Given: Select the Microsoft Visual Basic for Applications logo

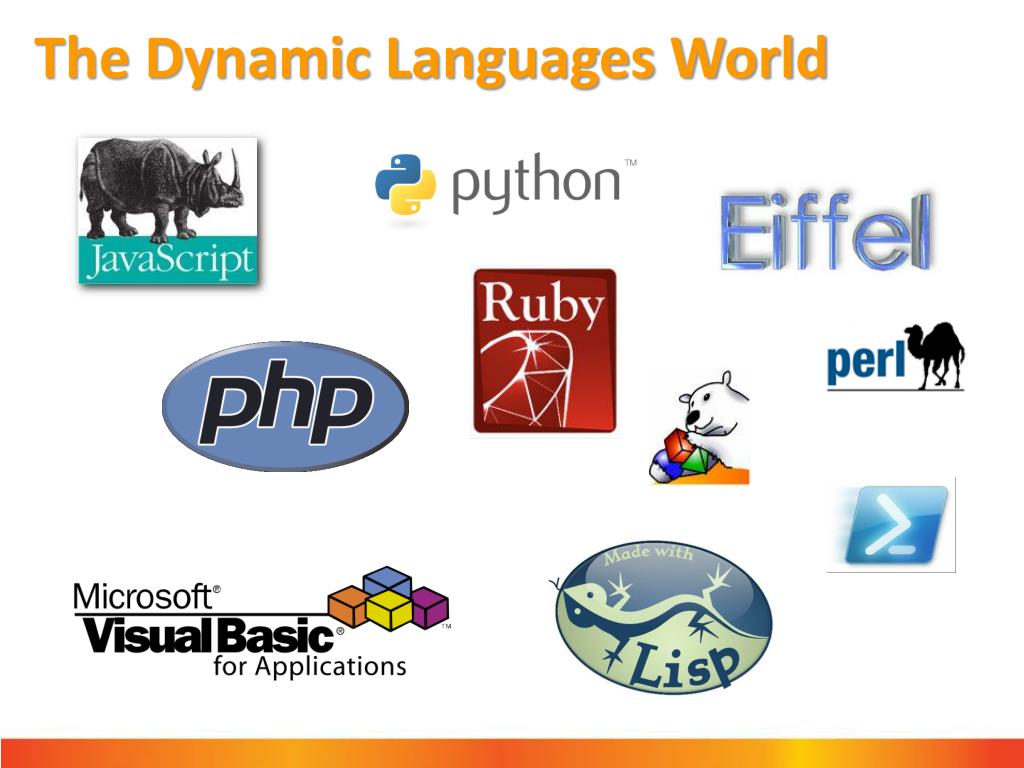Looking at the screenshot, I should pos(261,622).
